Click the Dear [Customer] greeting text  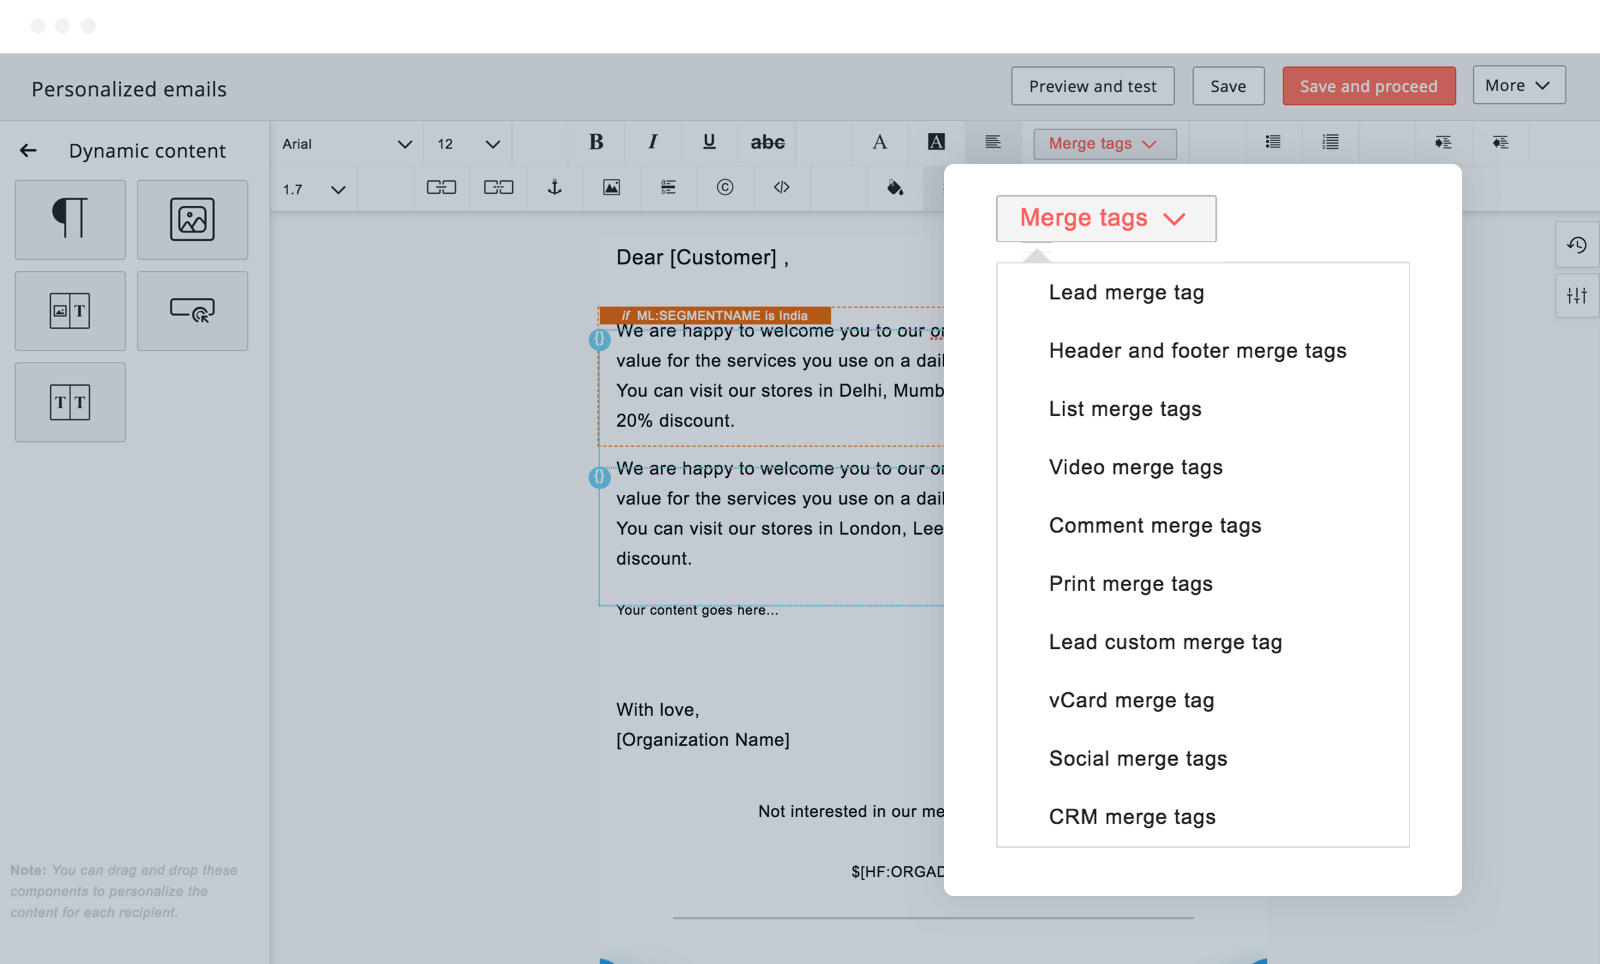tap(702, 258)
